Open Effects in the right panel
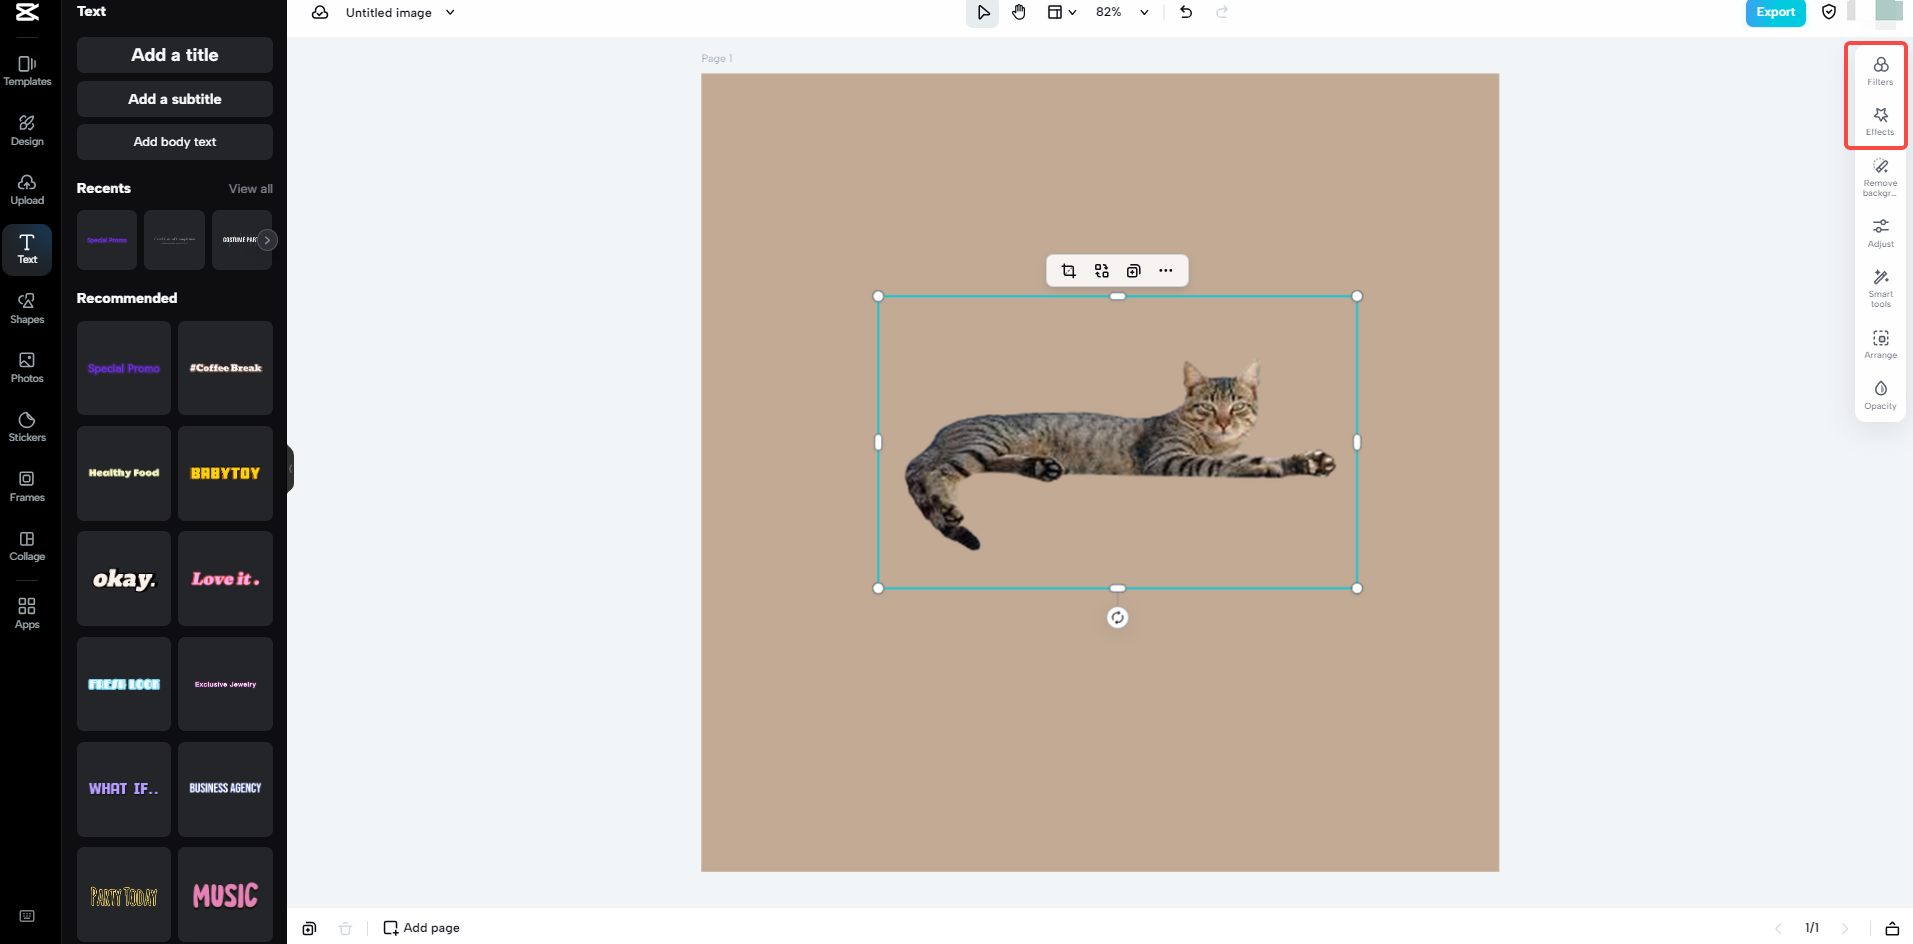This screenshot has height=944, width=1913. [1880, 120]
